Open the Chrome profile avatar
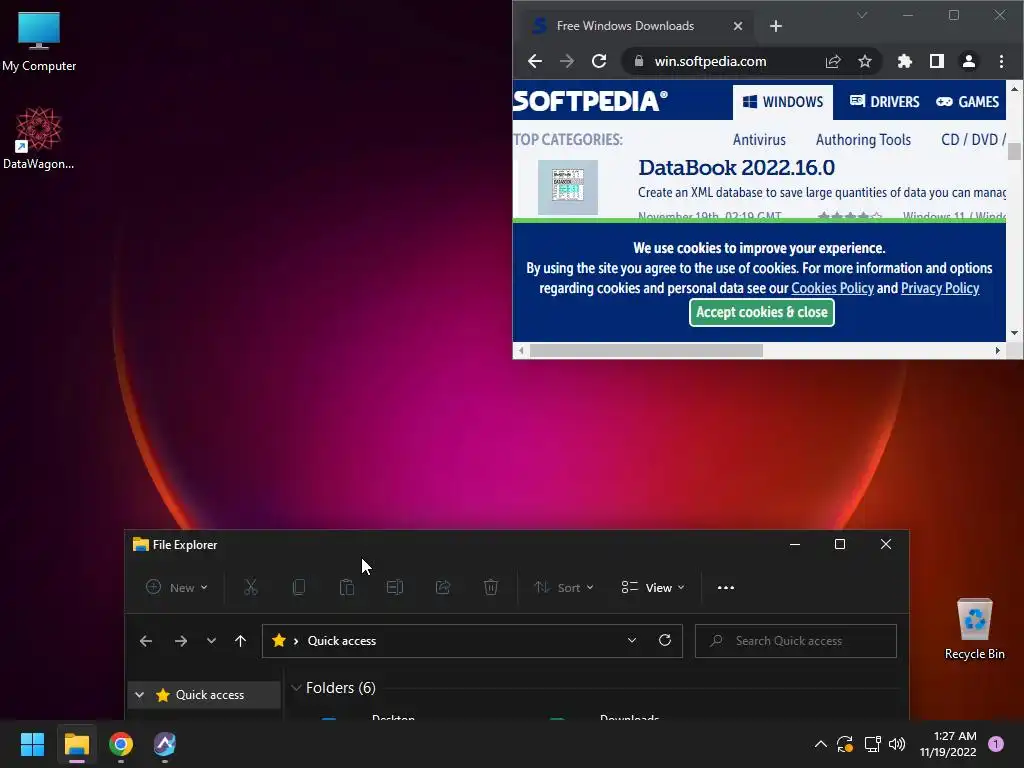The width and height of the screenshot is (1024, 768). (968, 61)
